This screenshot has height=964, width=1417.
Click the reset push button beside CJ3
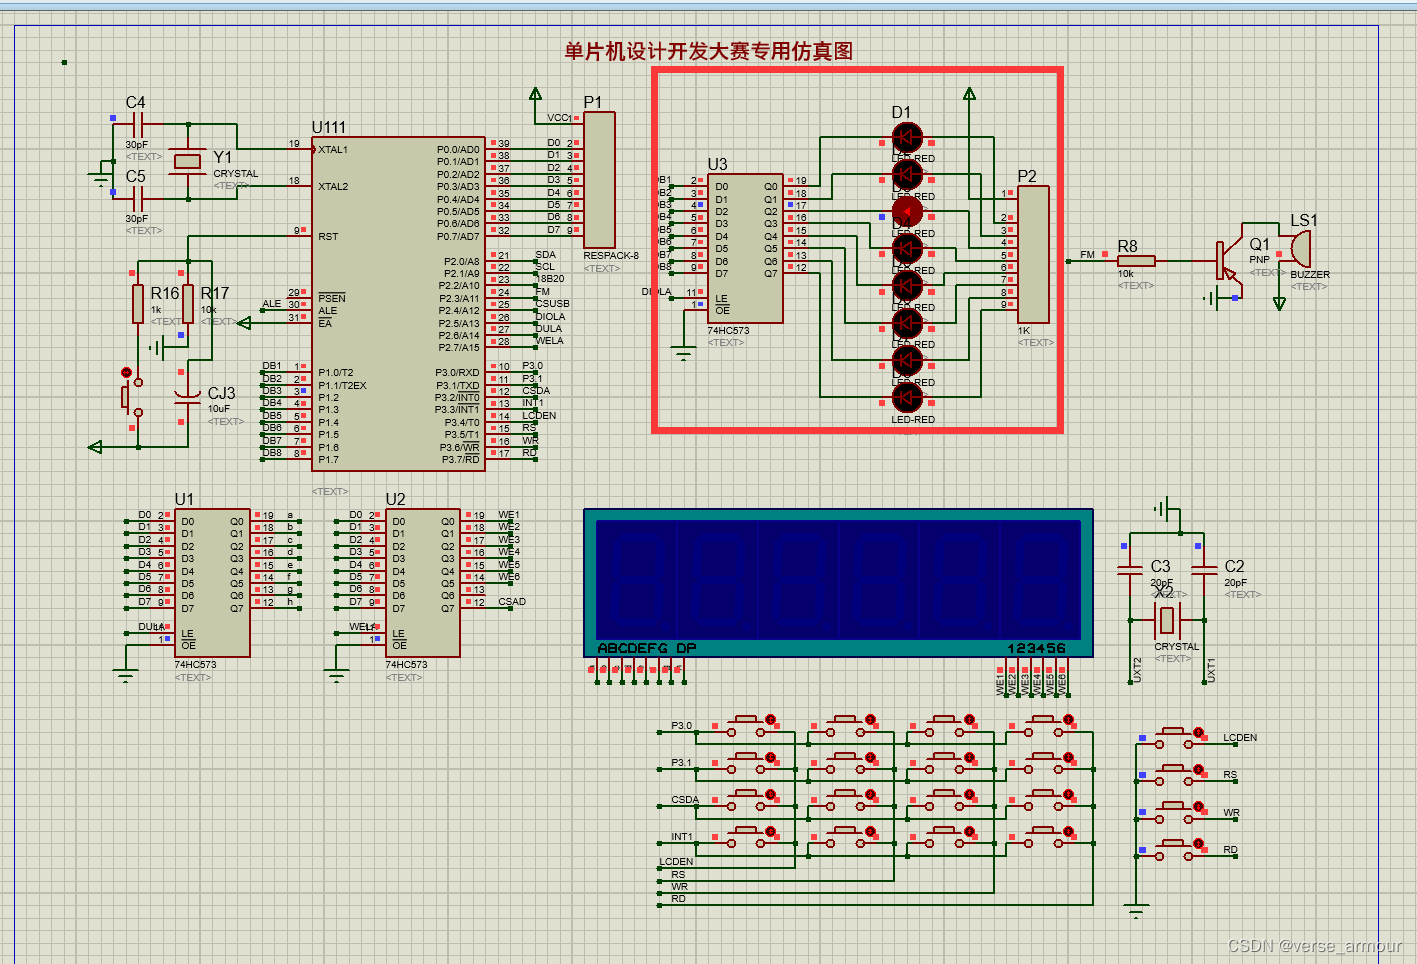click(130, 397)
